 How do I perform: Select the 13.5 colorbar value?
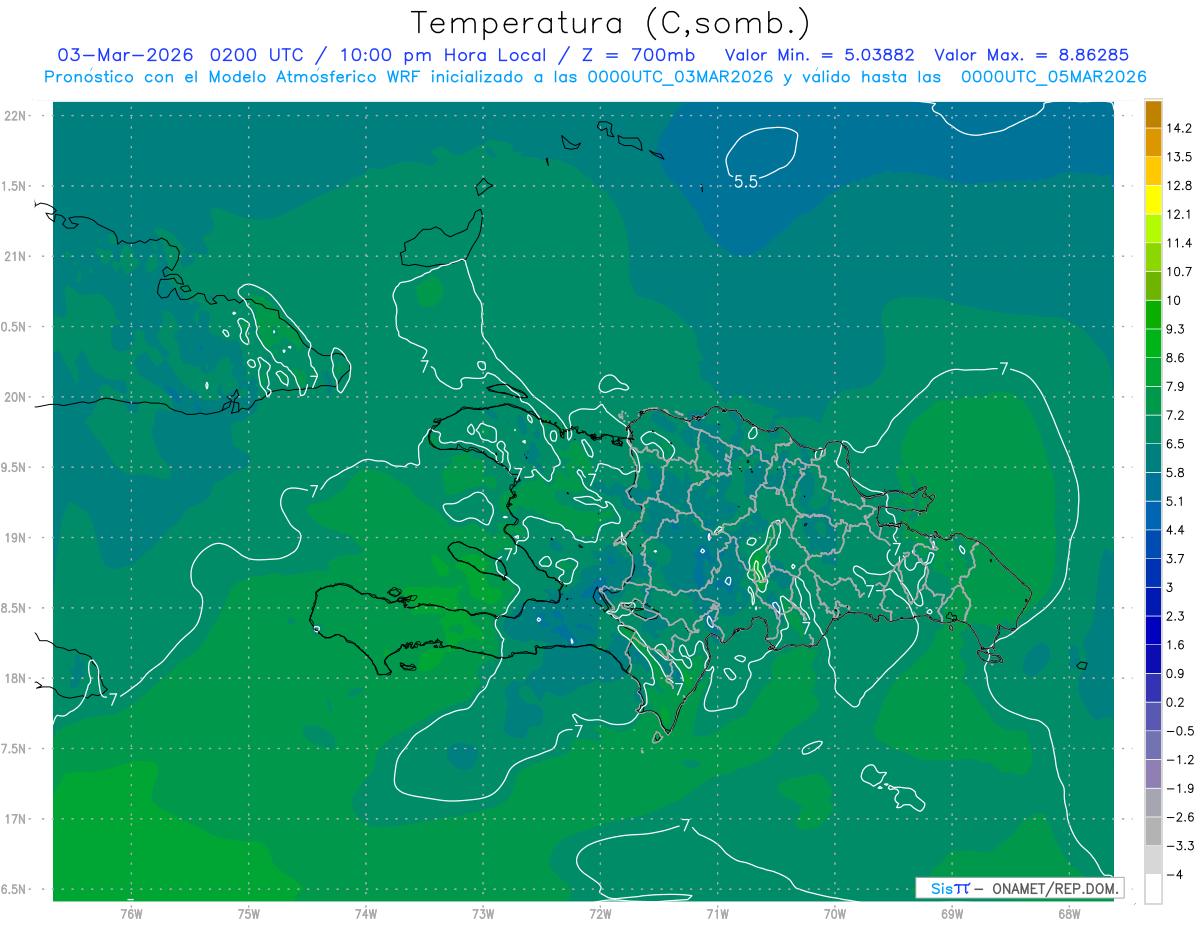(x=1180, y=157)
